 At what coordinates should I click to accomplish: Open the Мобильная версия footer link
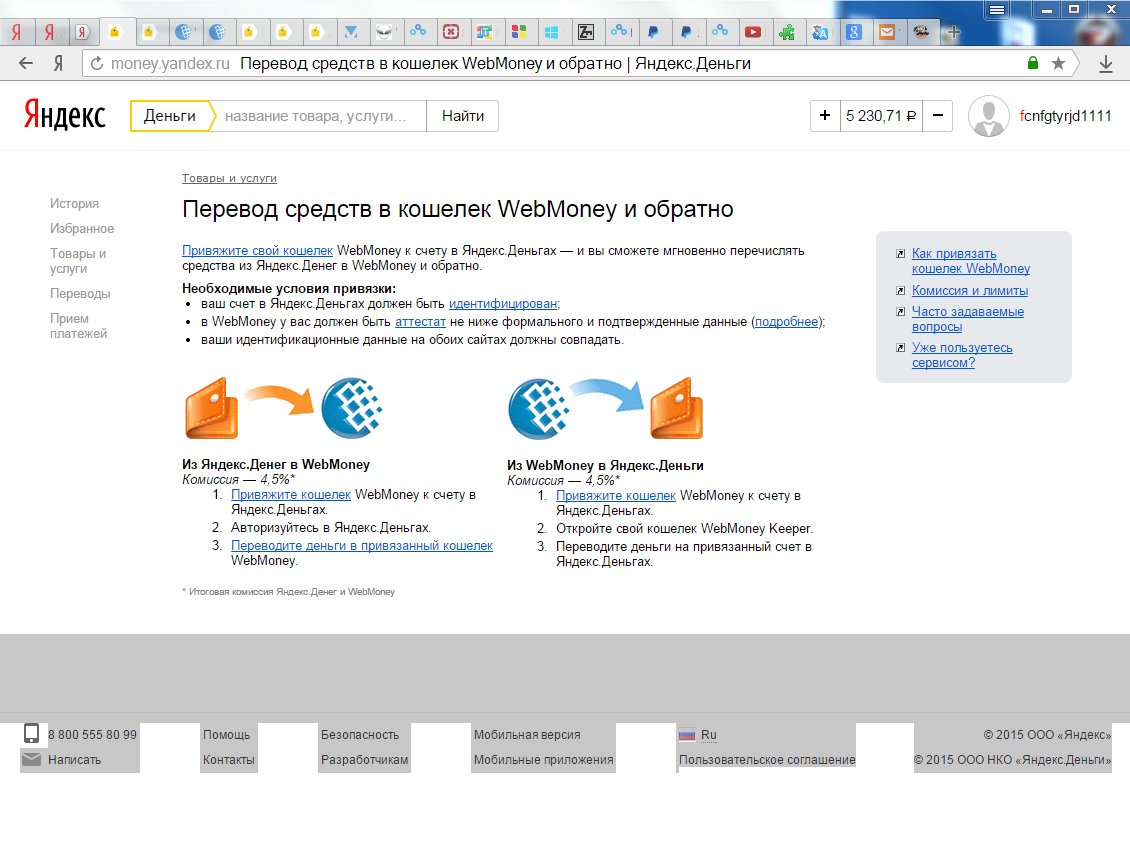tap(527, 735)
